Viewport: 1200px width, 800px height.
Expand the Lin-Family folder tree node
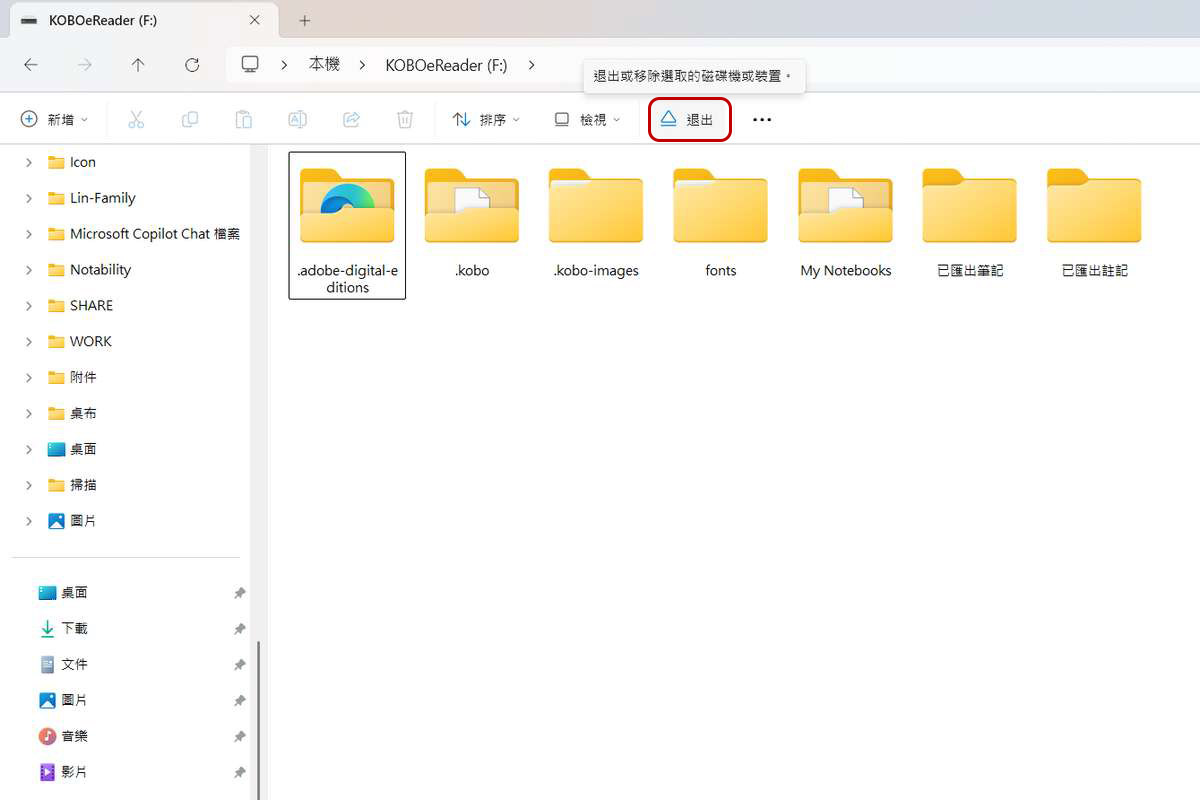click(29, 198)
